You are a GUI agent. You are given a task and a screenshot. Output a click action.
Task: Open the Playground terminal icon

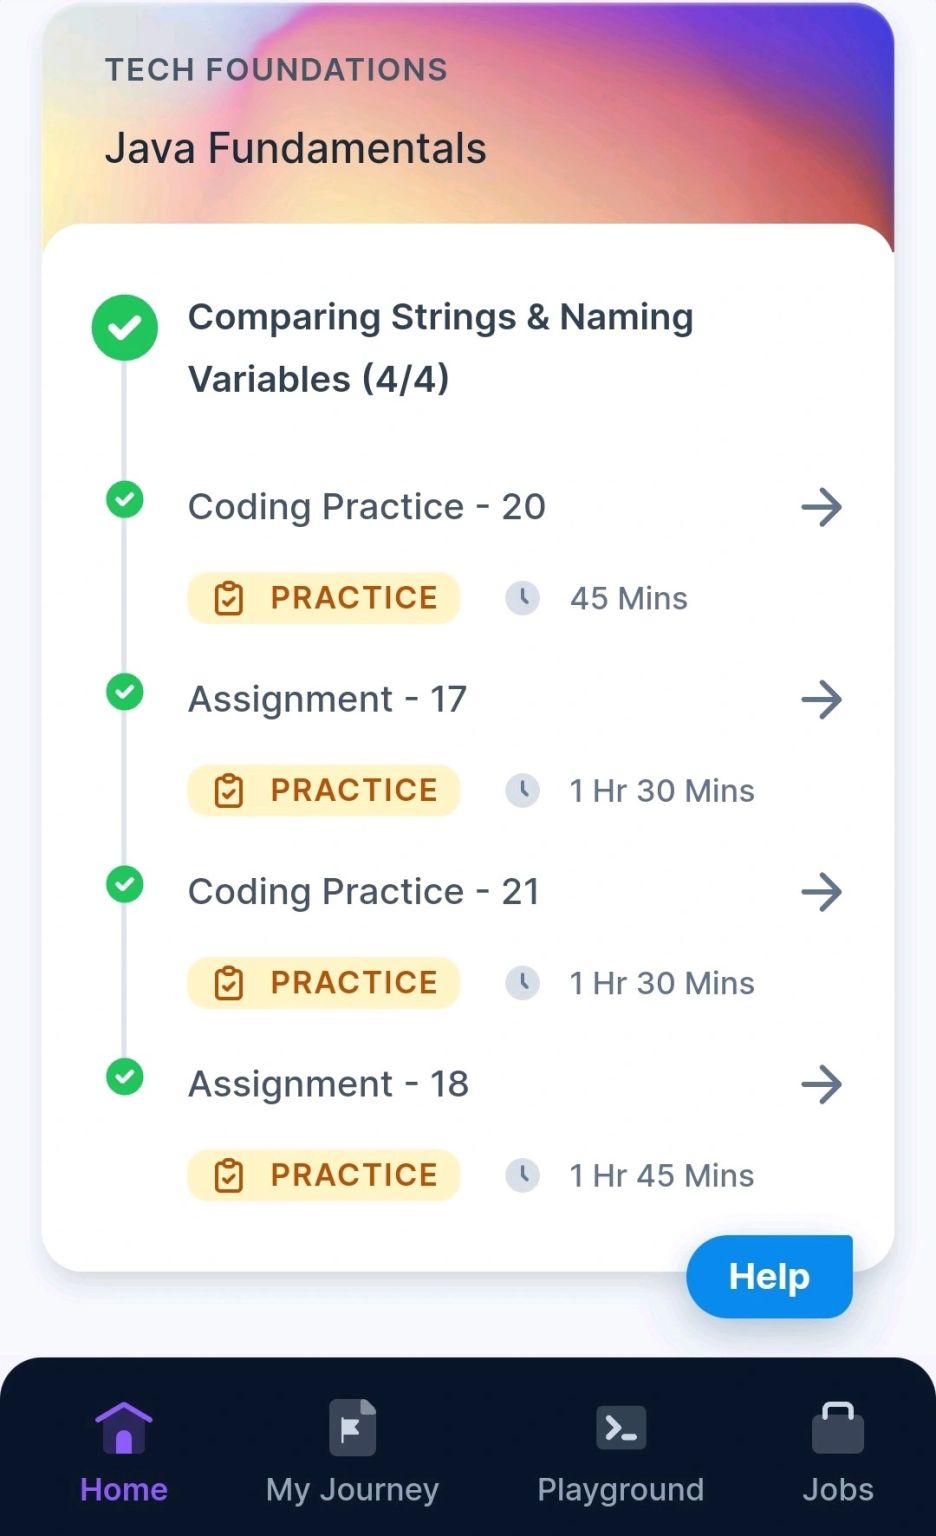[621, 1428]
